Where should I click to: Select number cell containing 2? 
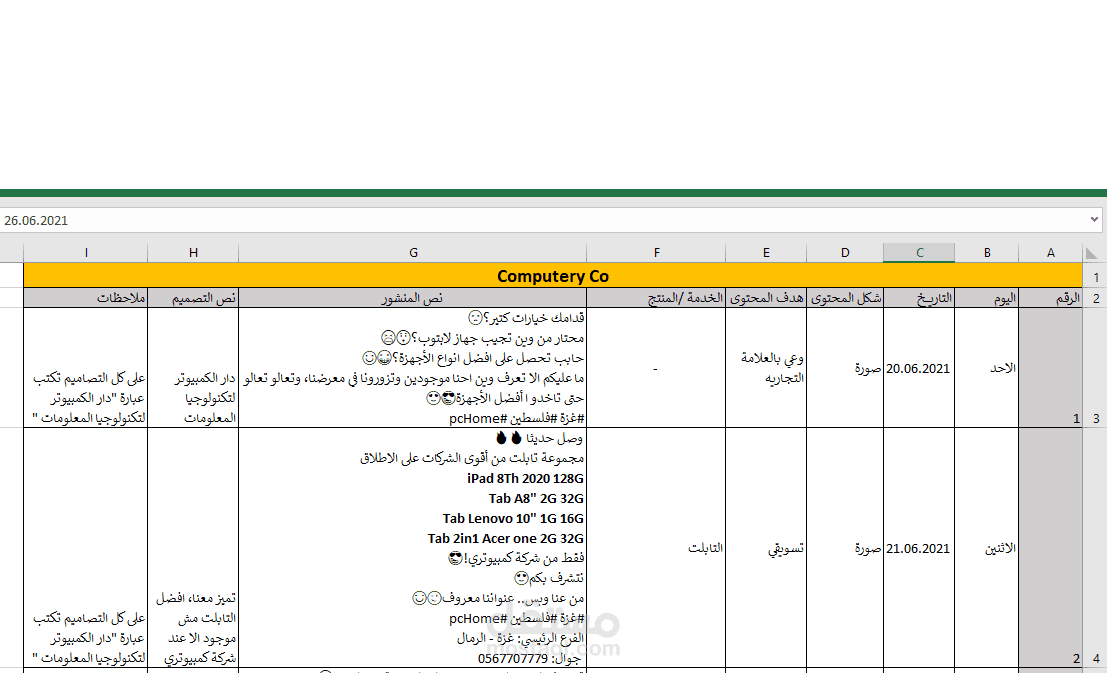(1051, 548)
